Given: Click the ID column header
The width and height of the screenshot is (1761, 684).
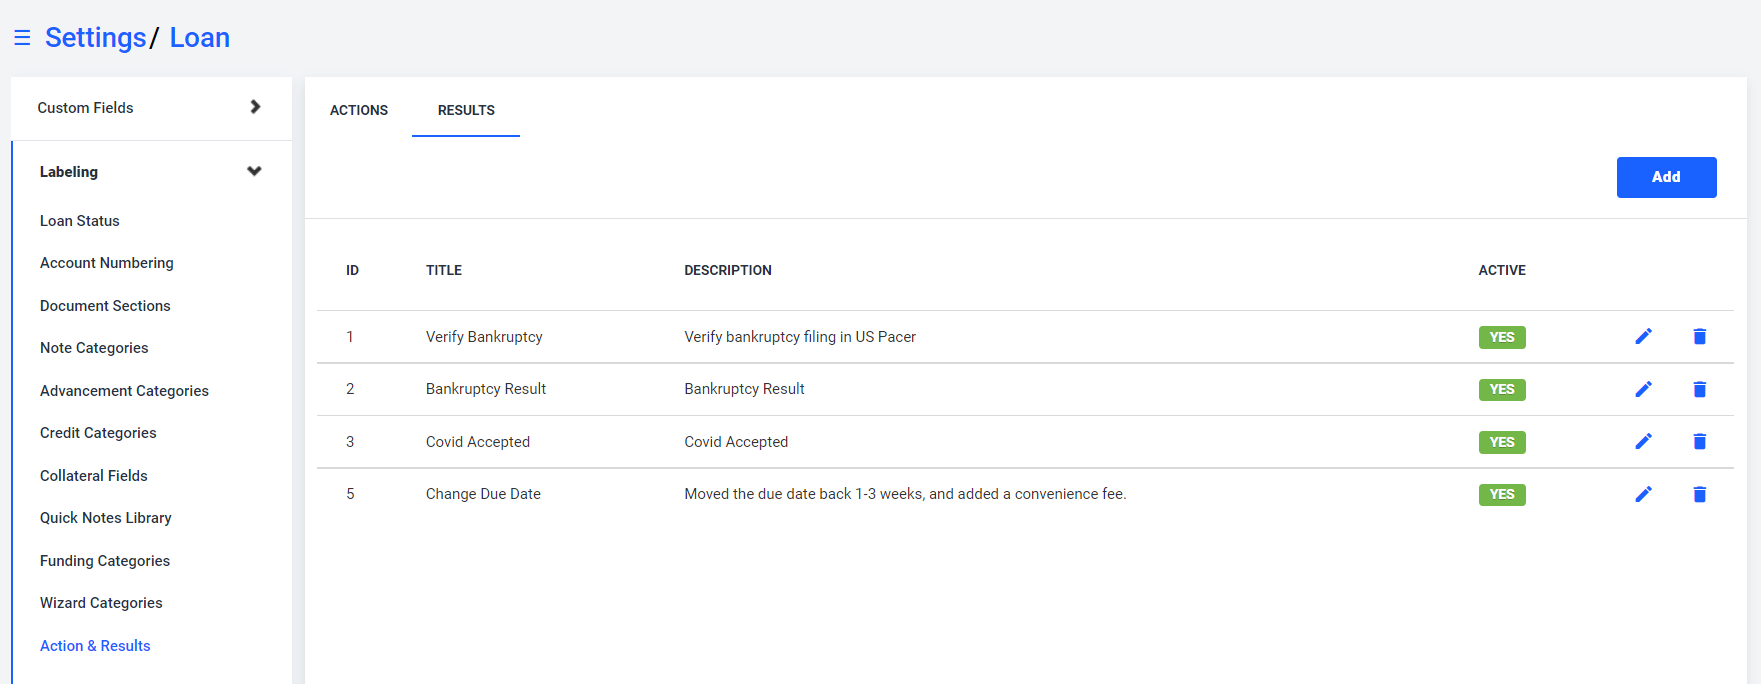Looking at the screenshot, I should 352,270.
